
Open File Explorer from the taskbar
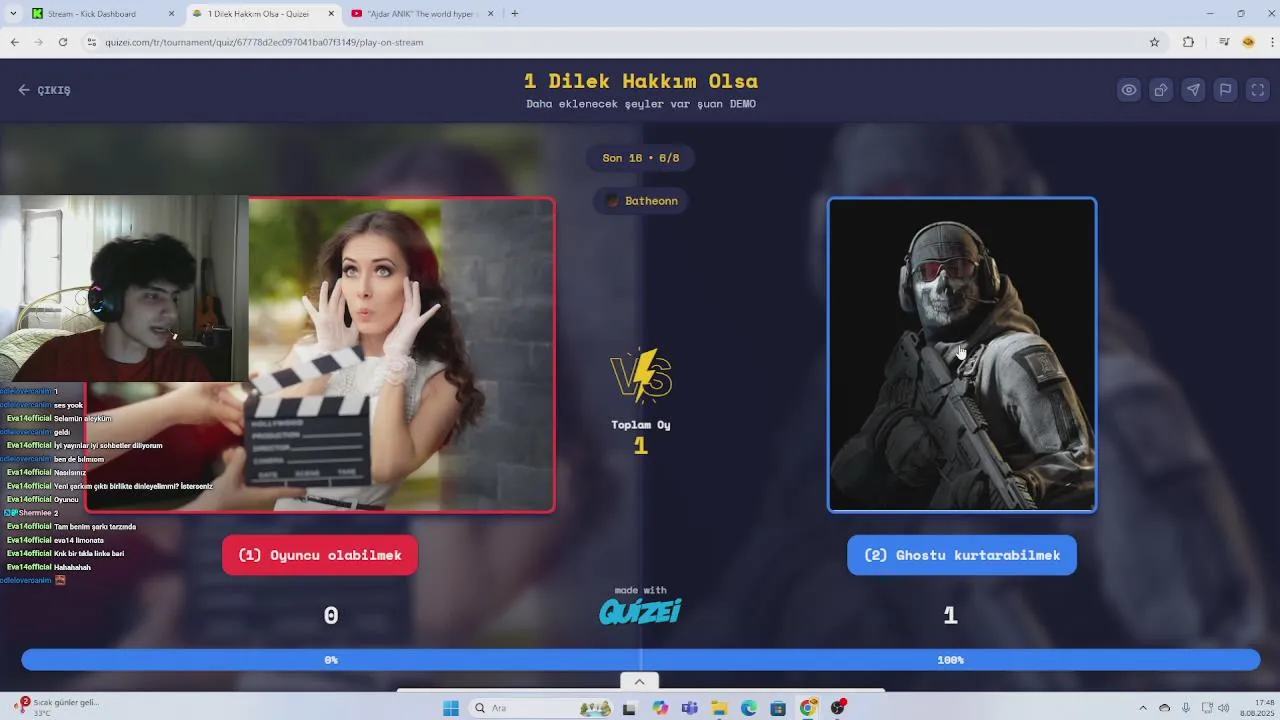[719, 708]
